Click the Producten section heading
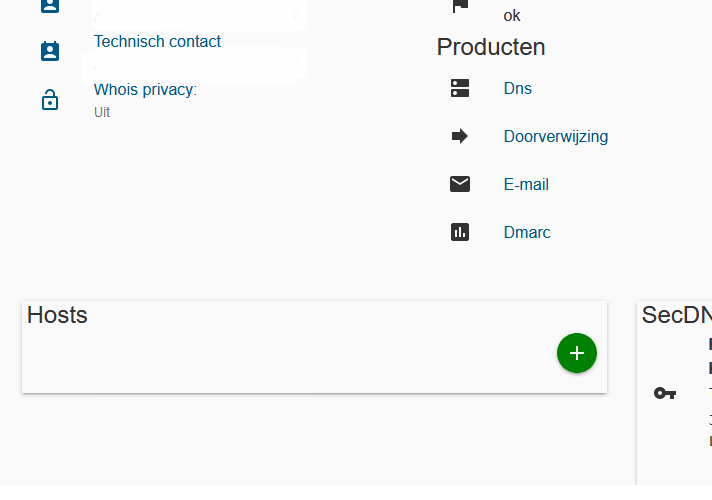Viewport: 712px width, 500px height. pos(491,47)
